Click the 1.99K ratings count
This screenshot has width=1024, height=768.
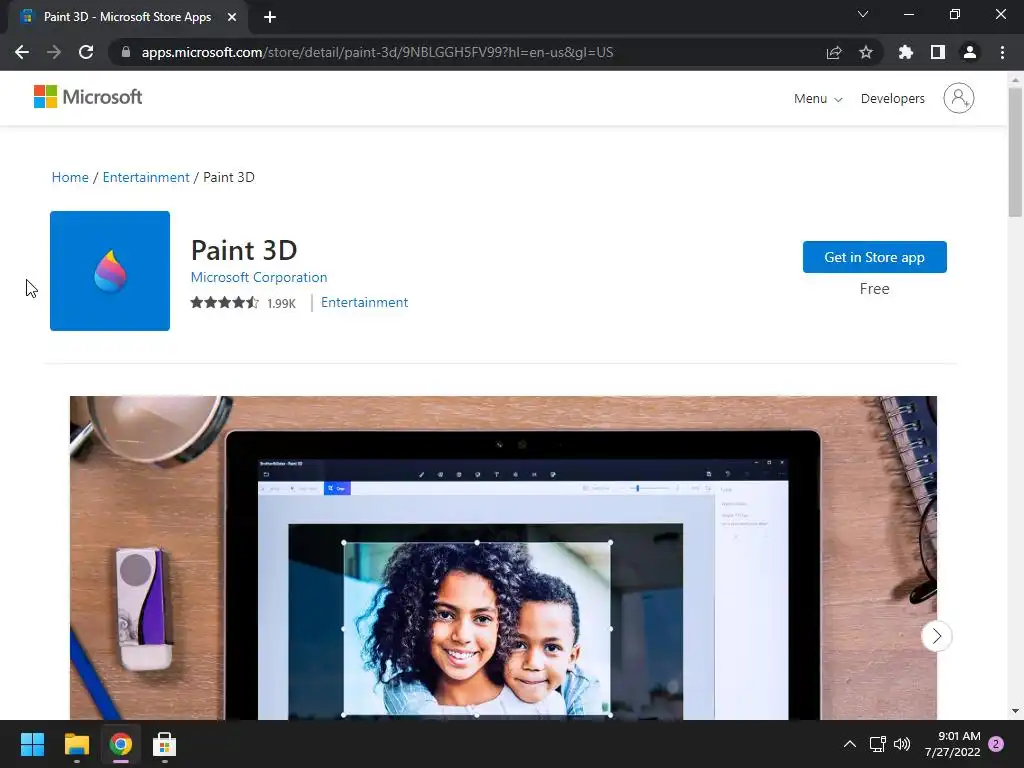point(281,303)
